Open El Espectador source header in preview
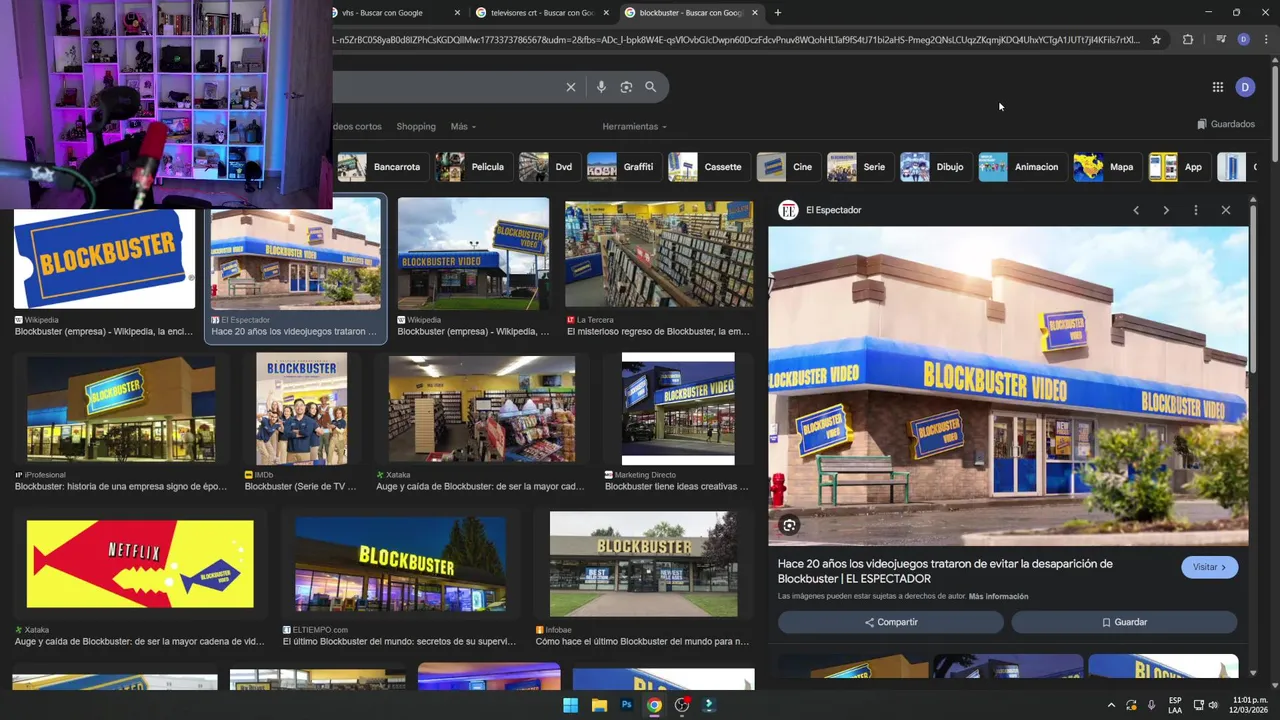The image size is (1280, 720). pos(820,210)
